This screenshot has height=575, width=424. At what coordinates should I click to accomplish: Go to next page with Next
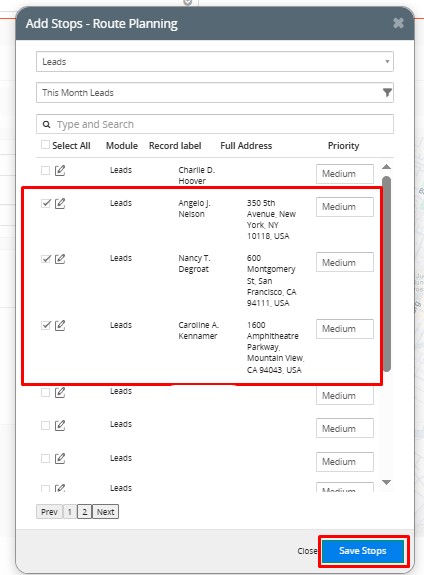click(x=105, y=512)
